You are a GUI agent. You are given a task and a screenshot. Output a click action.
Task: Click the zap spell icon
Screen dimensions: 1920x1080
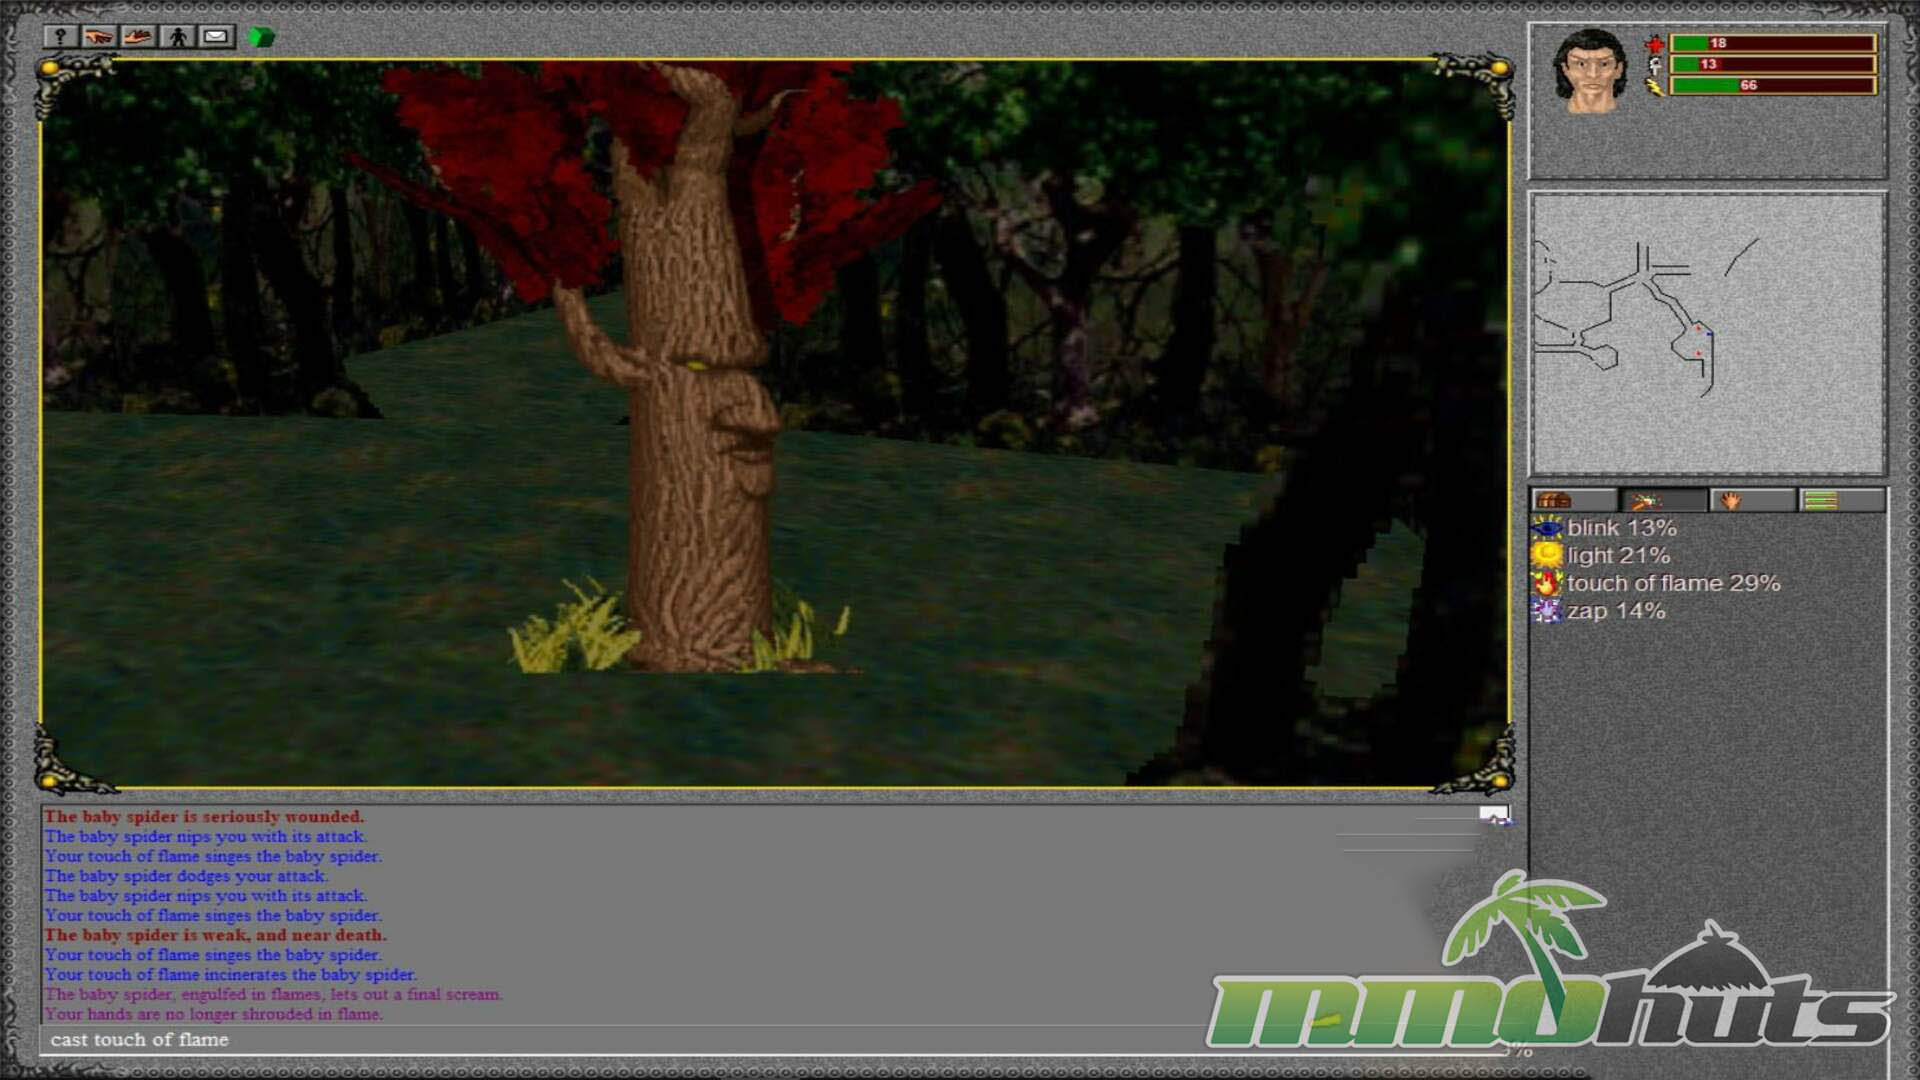click(1547, 611)
